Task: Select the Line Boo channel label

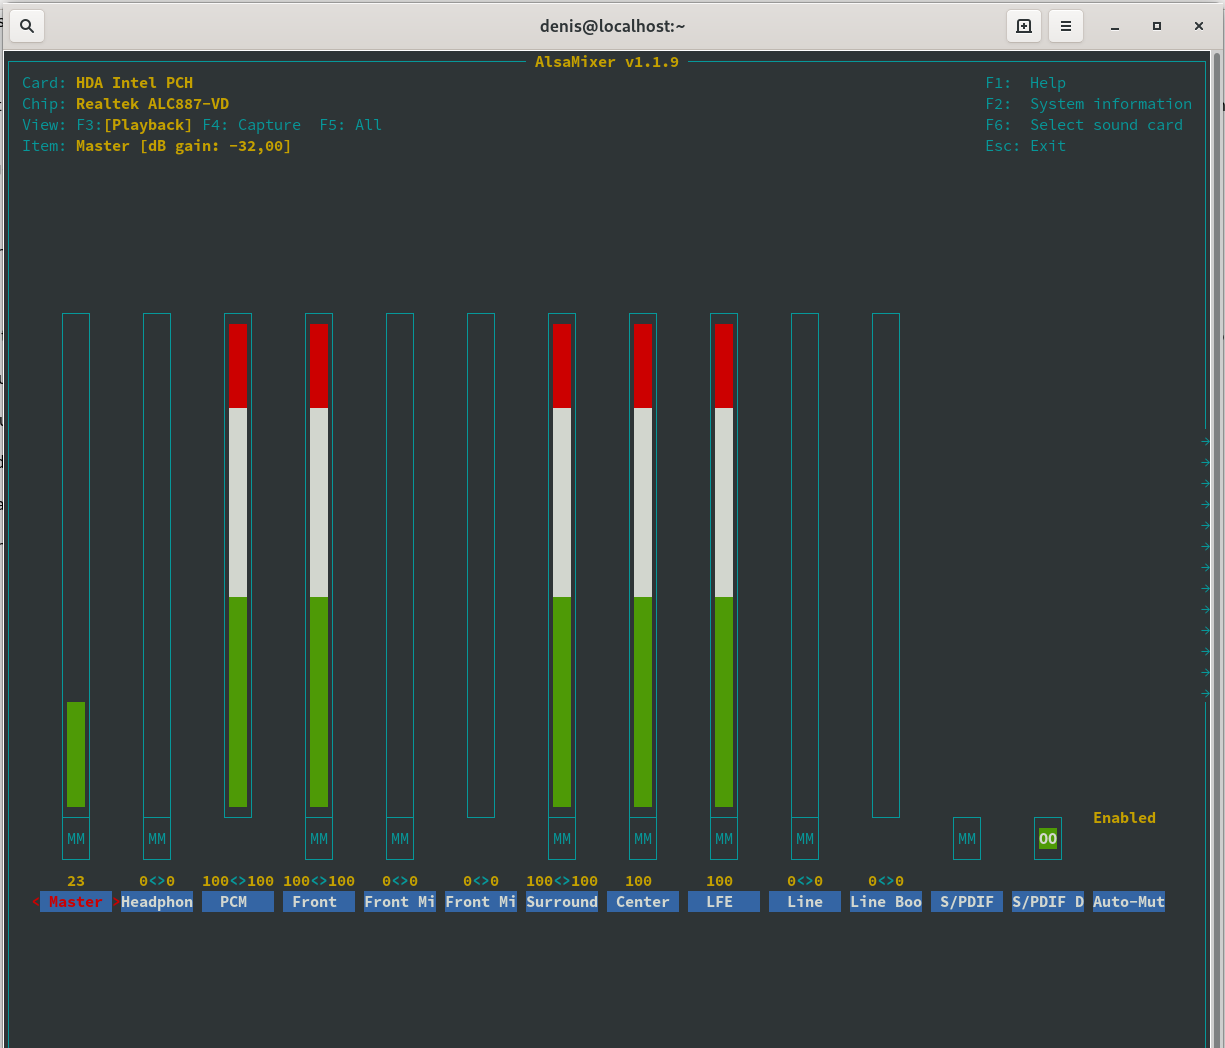Action: click(x=886, y=902)
